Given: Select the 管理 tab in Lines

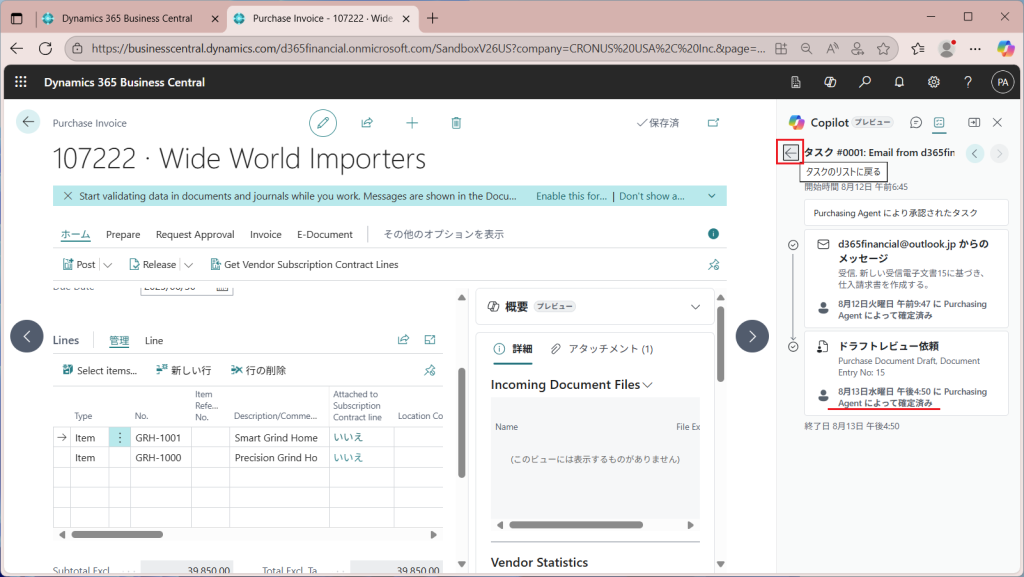Looking at the screenshot, I should coord(119,340).
